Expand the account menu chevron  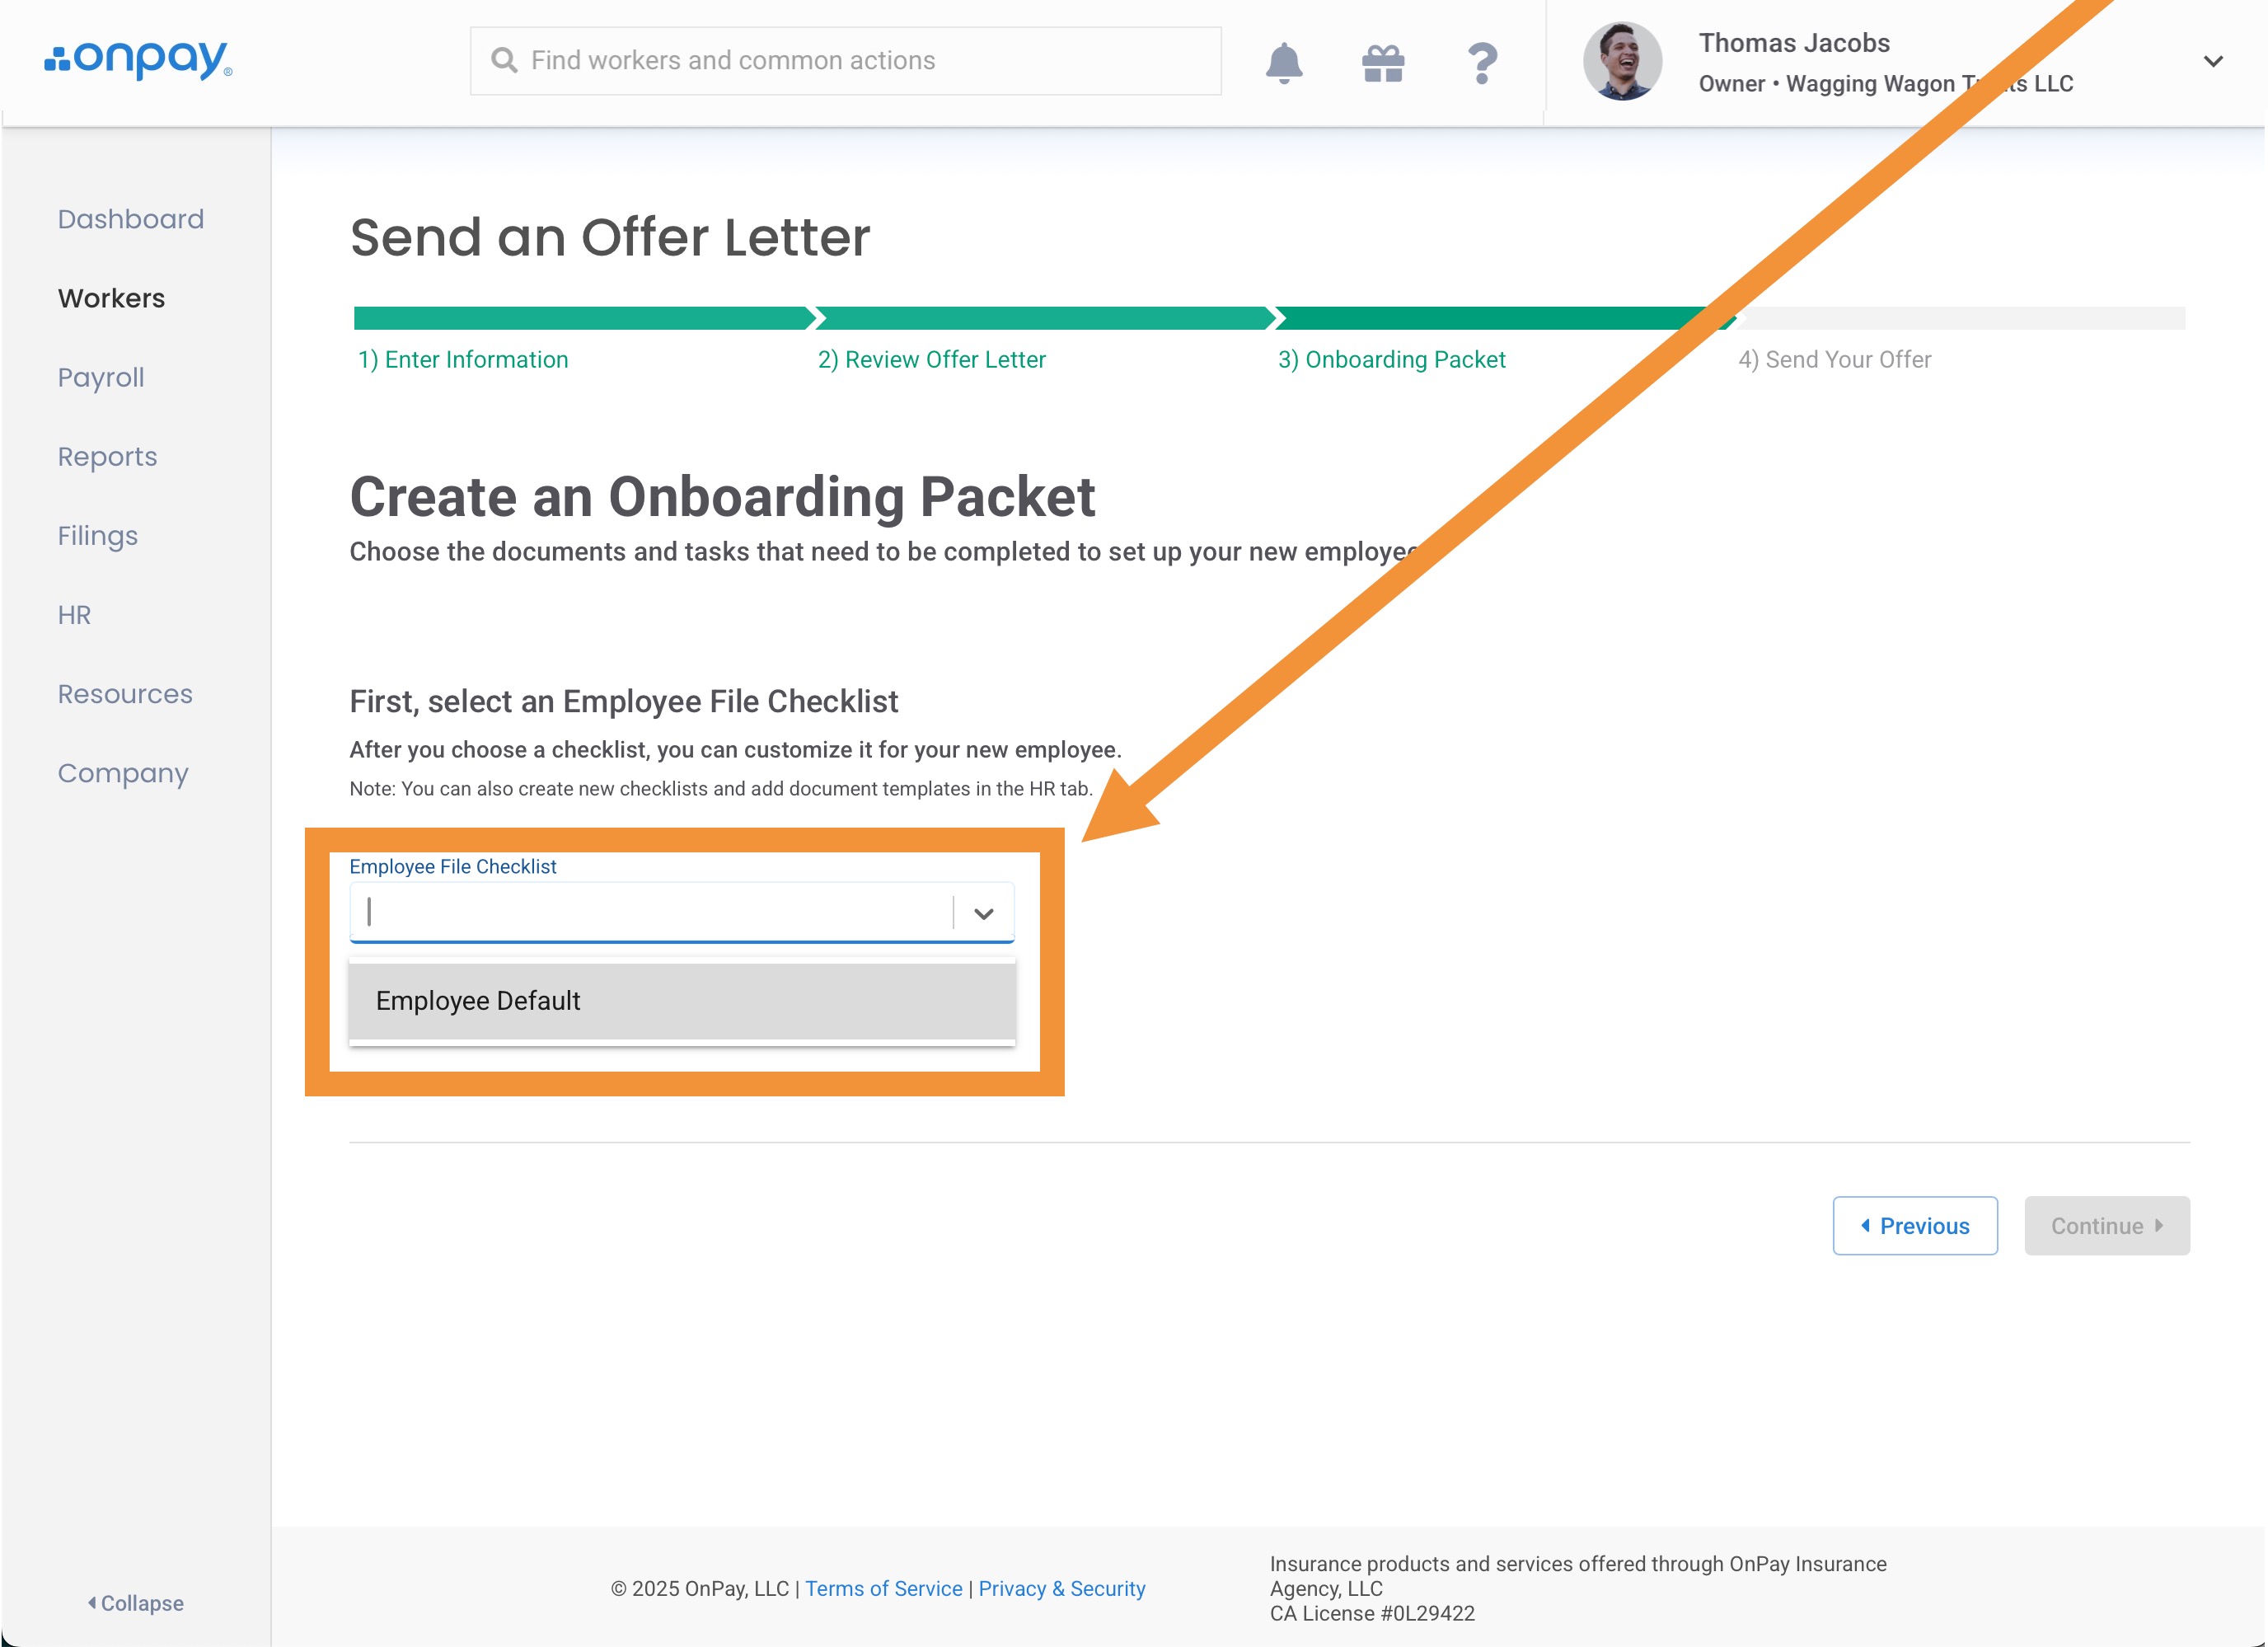tap(2212, 62)
